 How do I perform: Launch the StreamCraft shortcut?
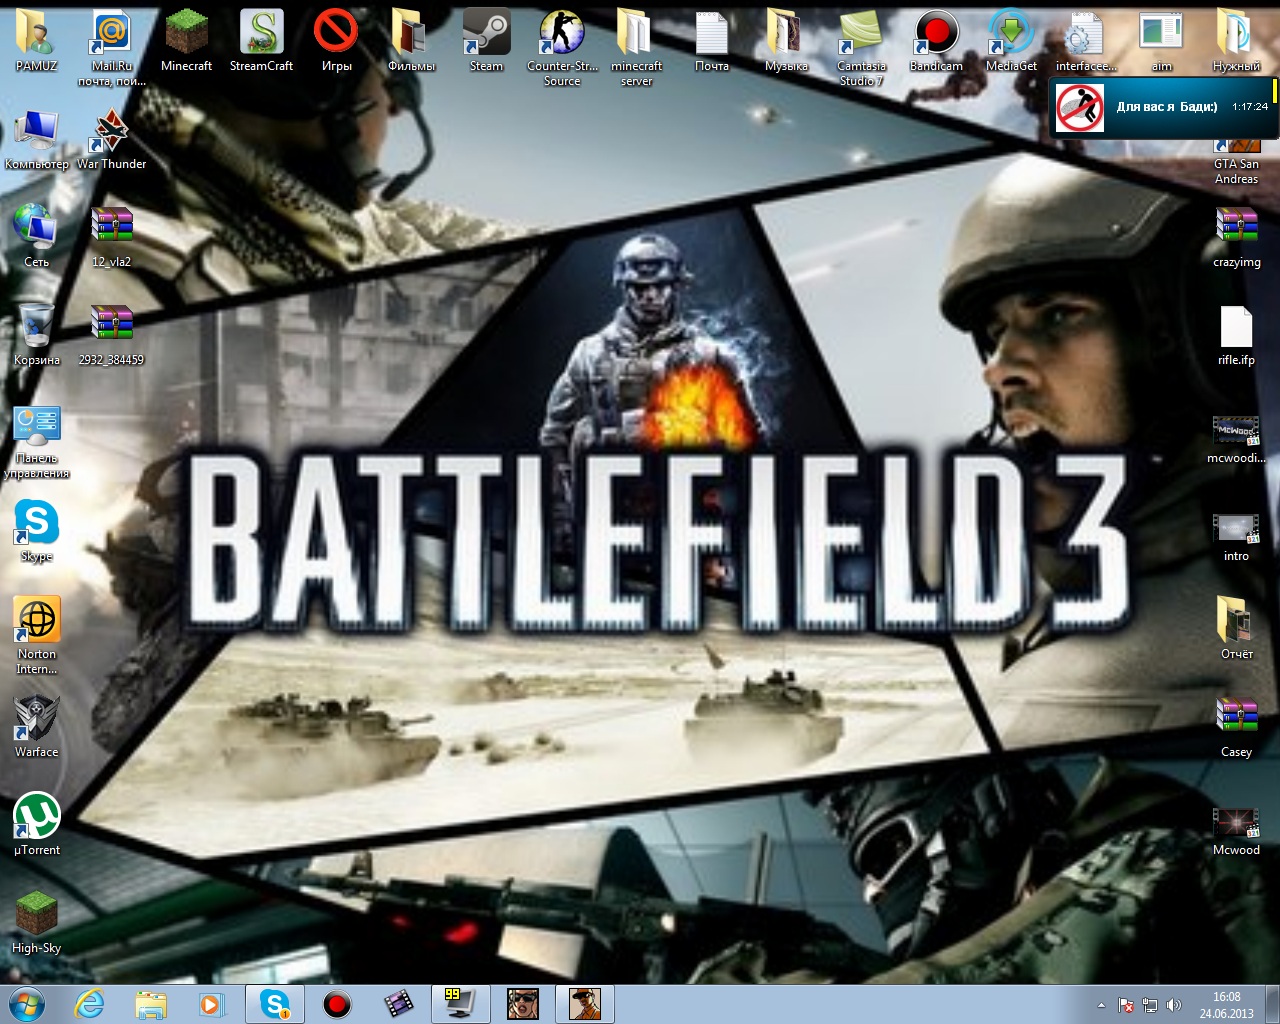coord(261,40)
